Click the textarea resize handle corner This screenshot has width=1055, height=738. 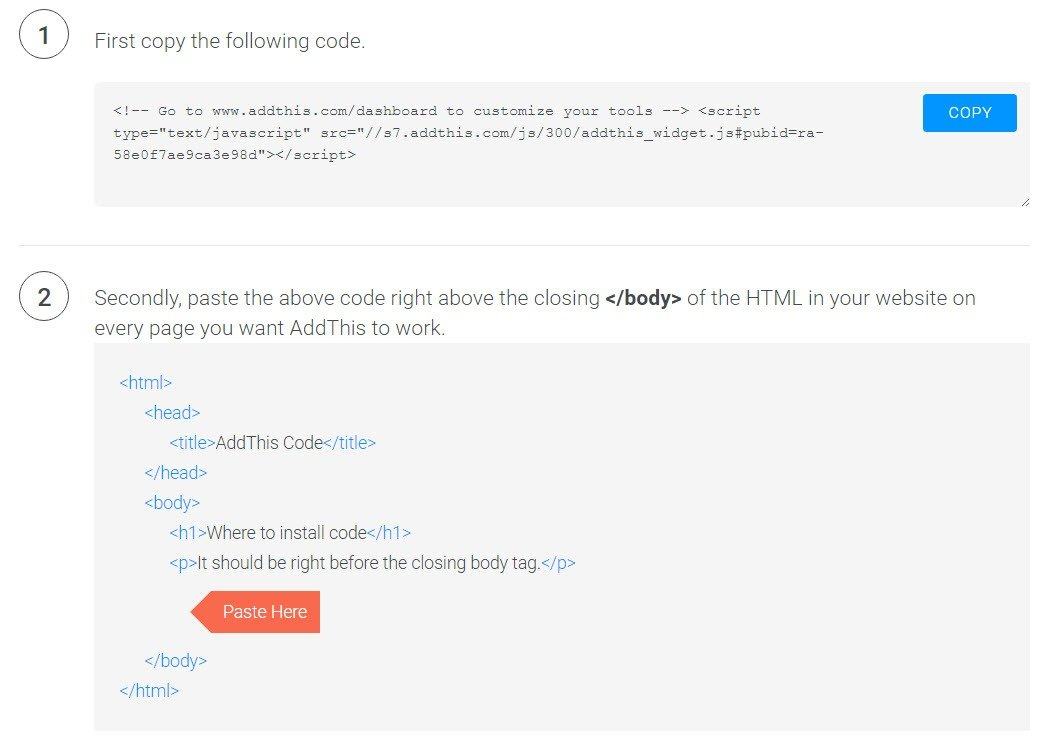(x=1025, y=202)
